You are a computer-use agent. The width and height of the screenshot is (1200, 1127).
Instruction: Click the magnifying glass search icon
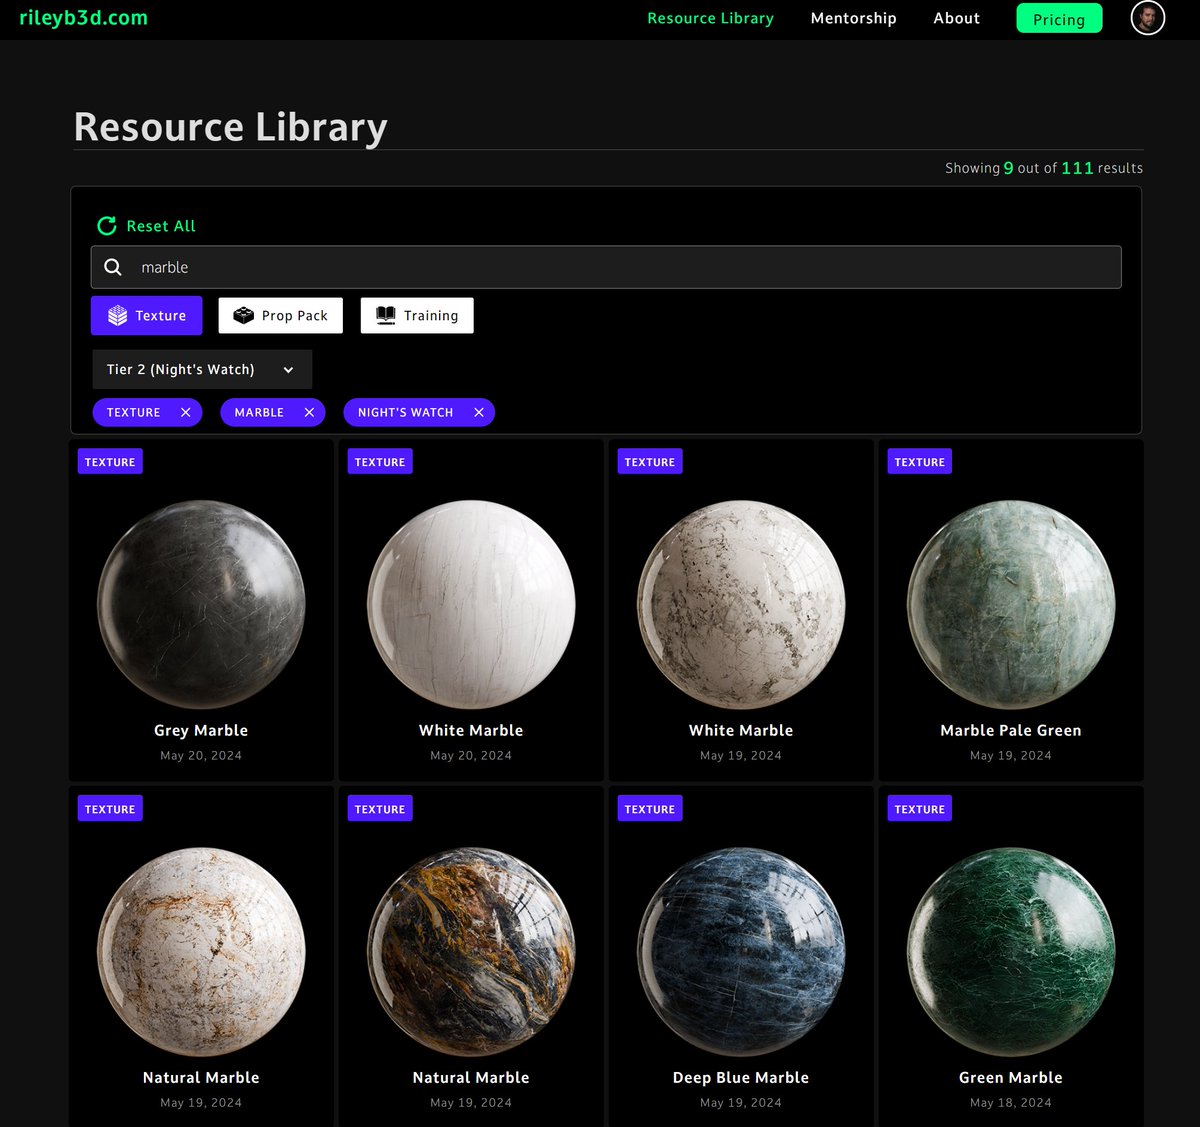click(x=113, y=267)
